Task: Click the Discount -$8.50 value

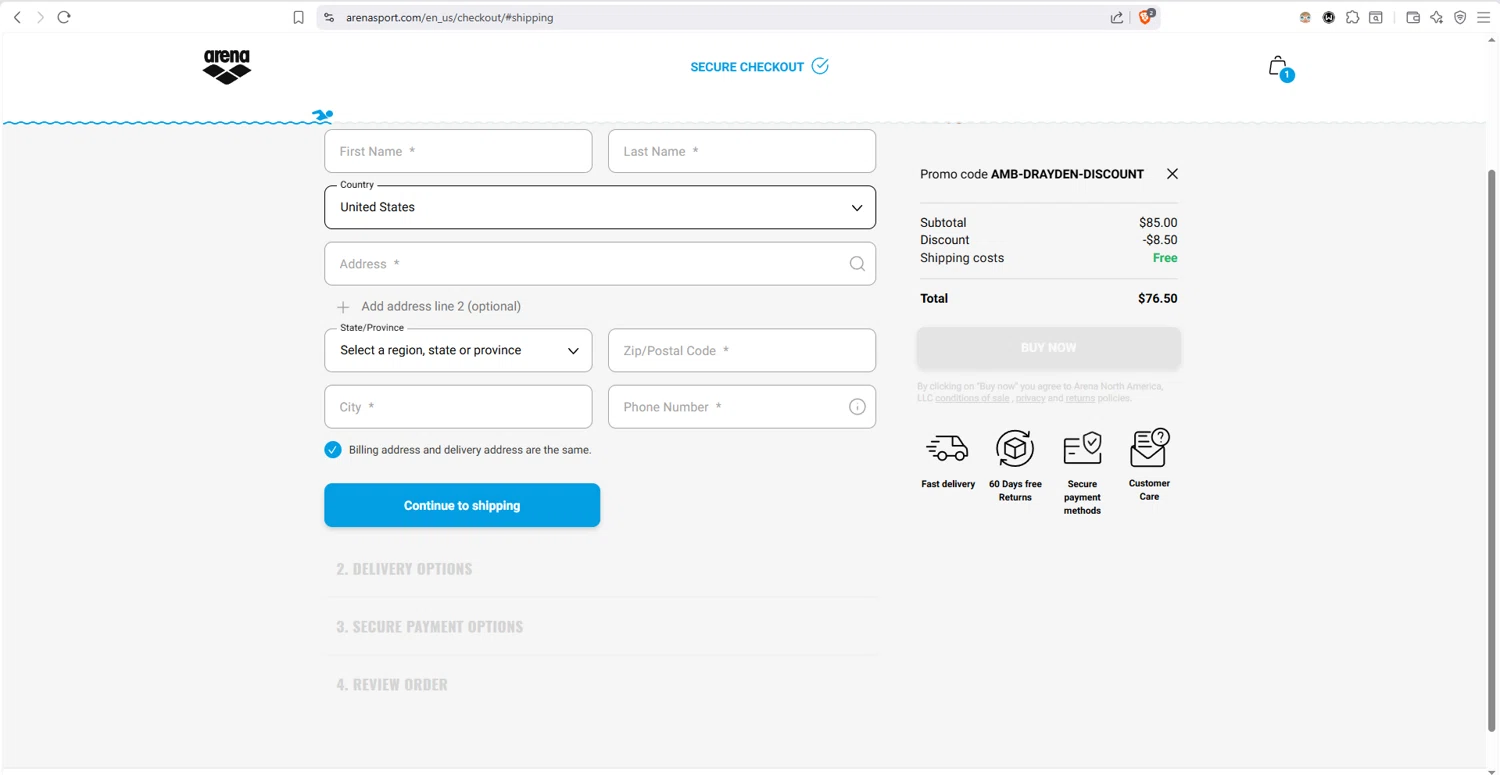Action: (1160, 240)
